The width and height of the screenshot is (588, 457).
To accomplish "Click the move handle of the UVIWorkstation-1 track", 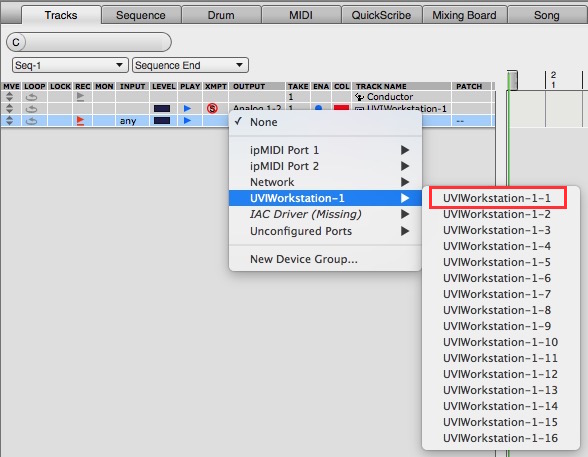I will pos(9,109).
